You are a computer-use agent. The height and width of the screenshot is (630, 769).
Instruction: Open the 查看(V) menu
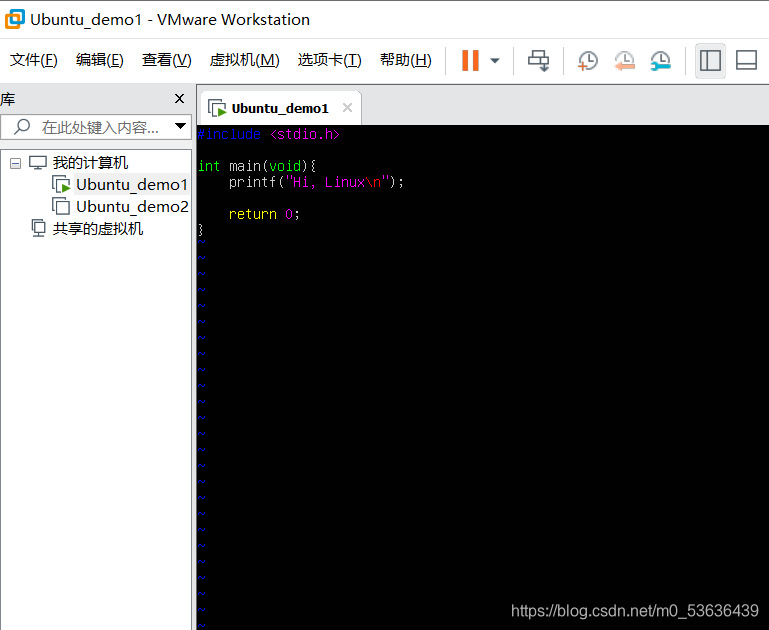tap(166, 60)
